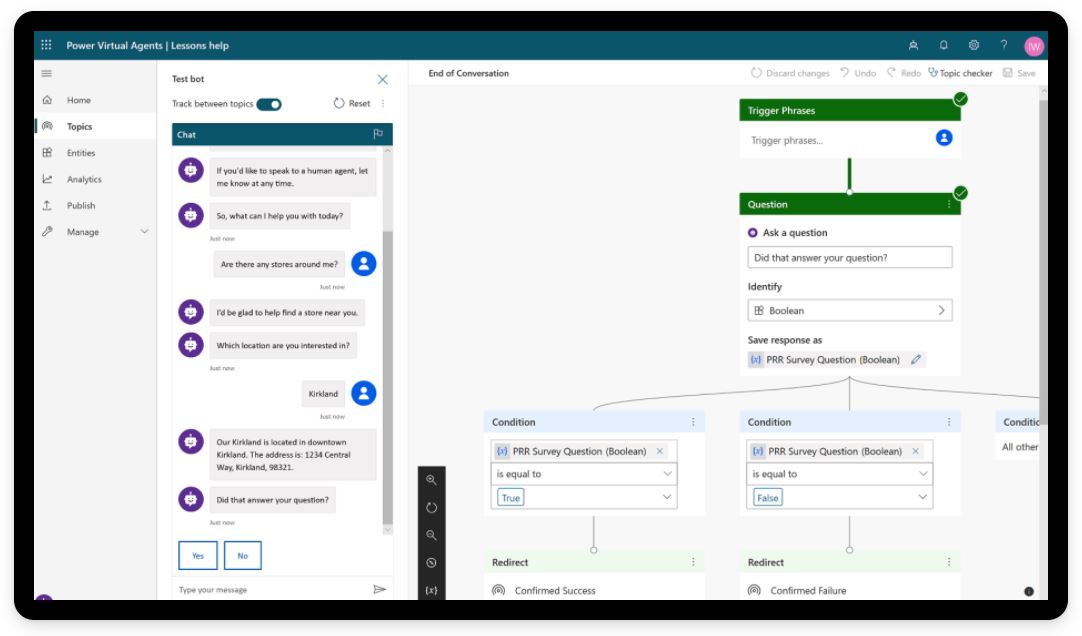Open the user account avatar
This screenshot has height=636, width=1082.
[1034, 46]
